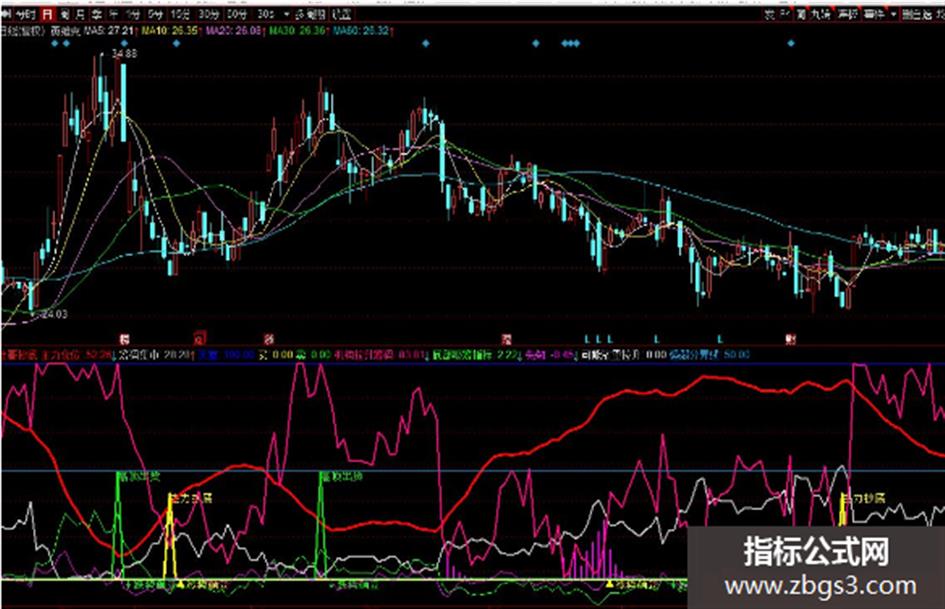Select the 60分 period button
Viewport: 945px width, 609px height.
click(236, 14)
